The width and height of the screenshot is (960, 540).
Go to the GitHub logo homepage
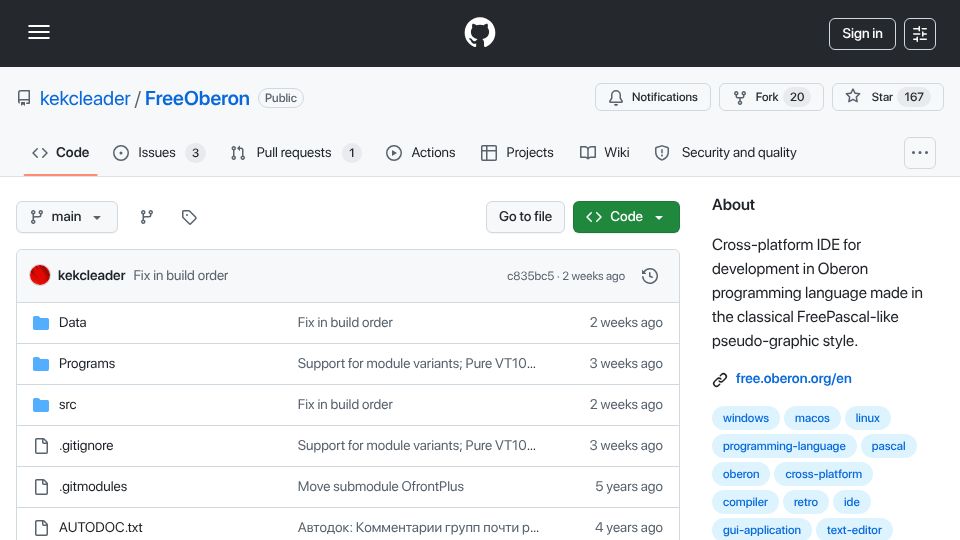(479, 32)
